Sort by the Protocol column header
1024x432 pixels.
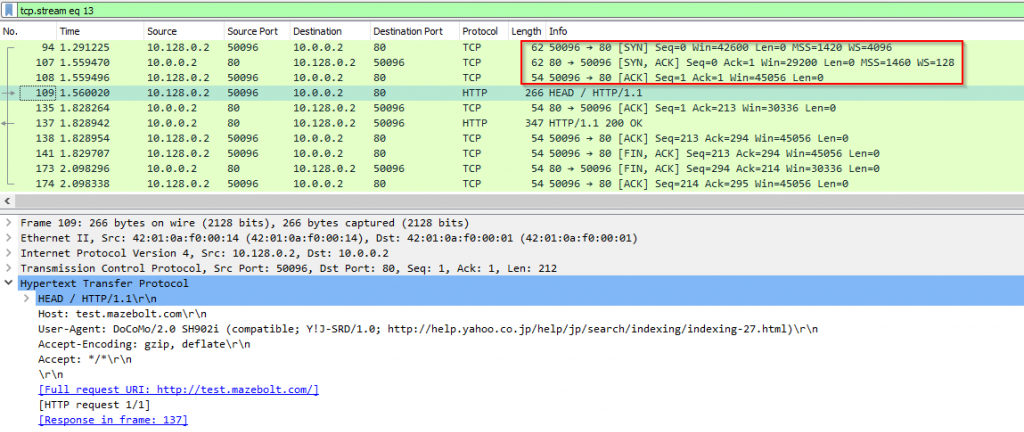(x=480, y=31)
